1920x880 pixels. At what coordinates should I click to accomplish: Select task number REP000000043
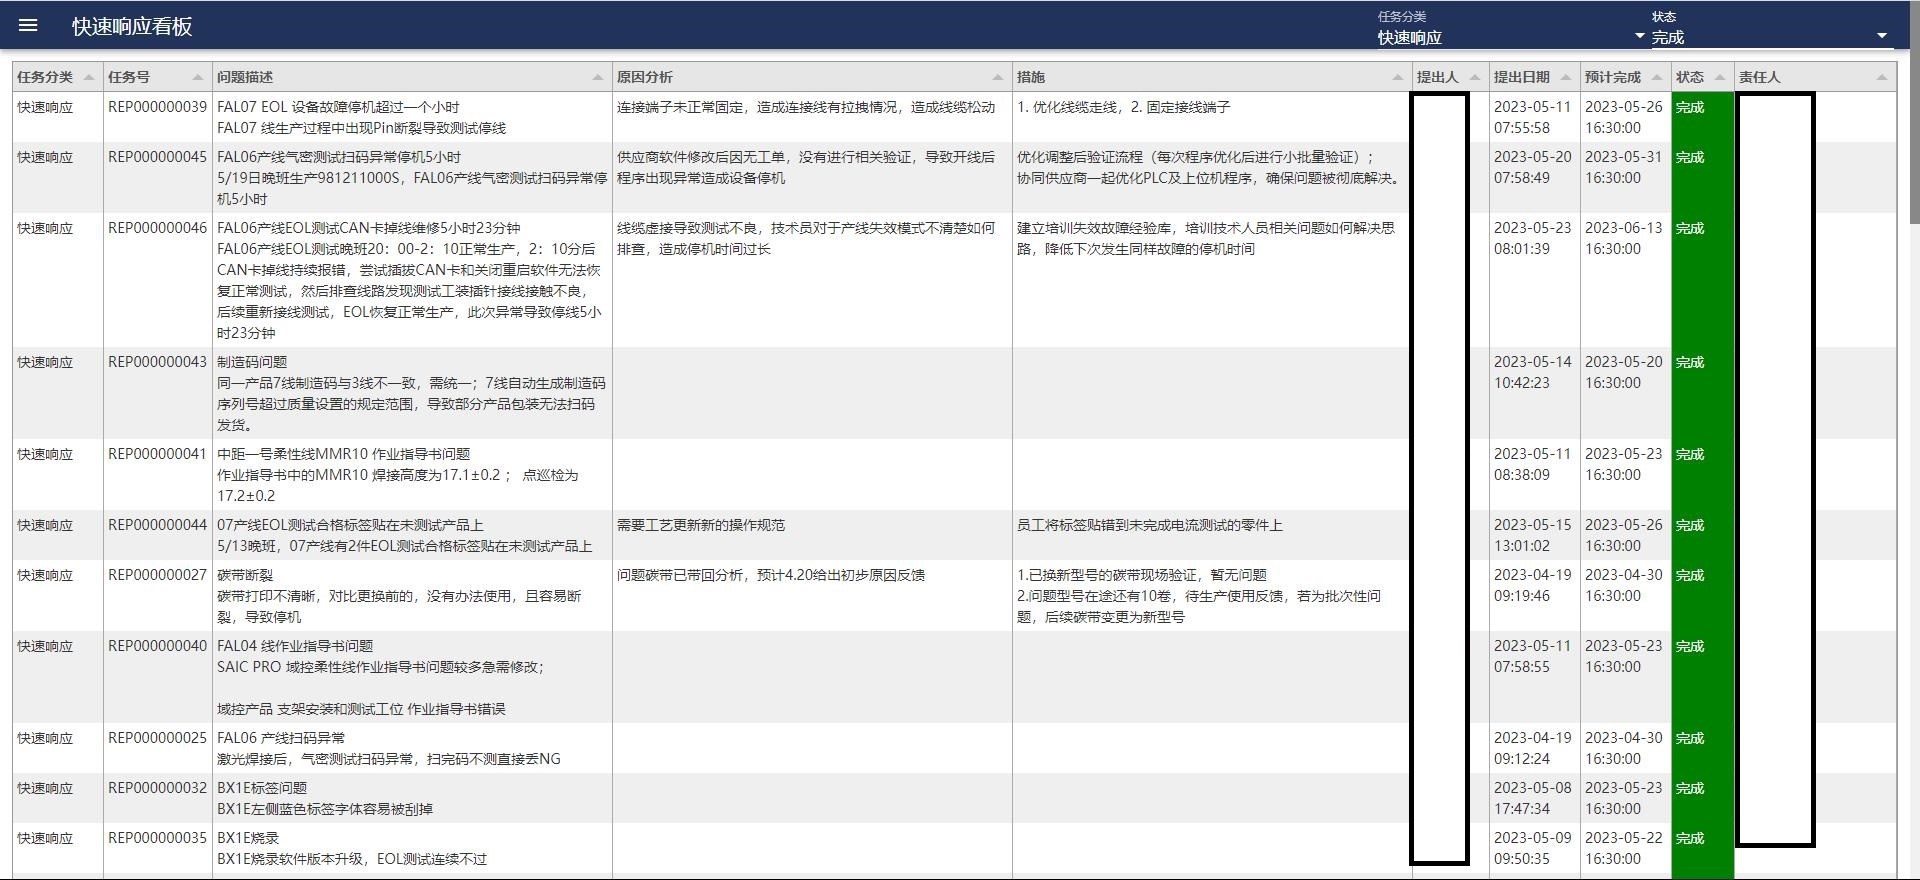pos(157,362)
